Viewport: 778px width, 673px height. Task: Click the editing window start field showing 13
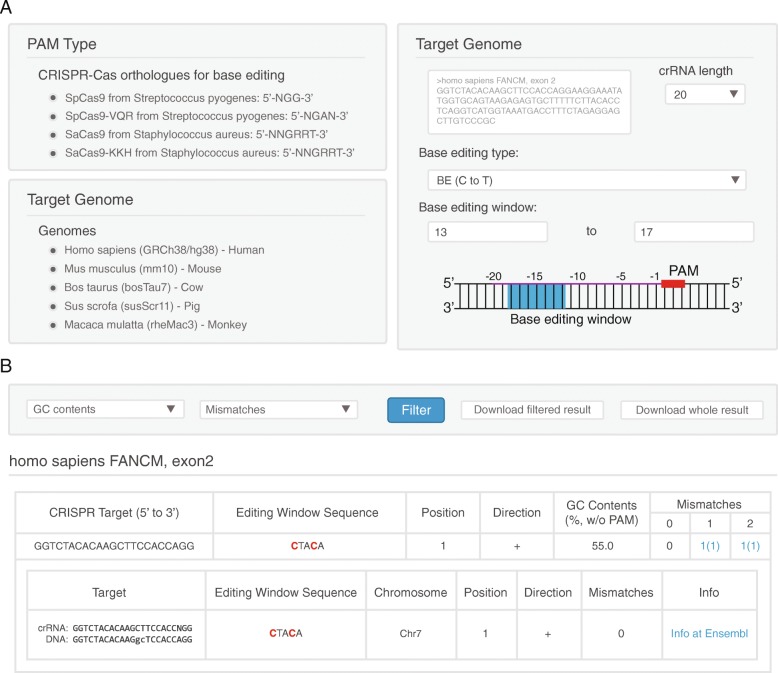[x=488, y=232]
